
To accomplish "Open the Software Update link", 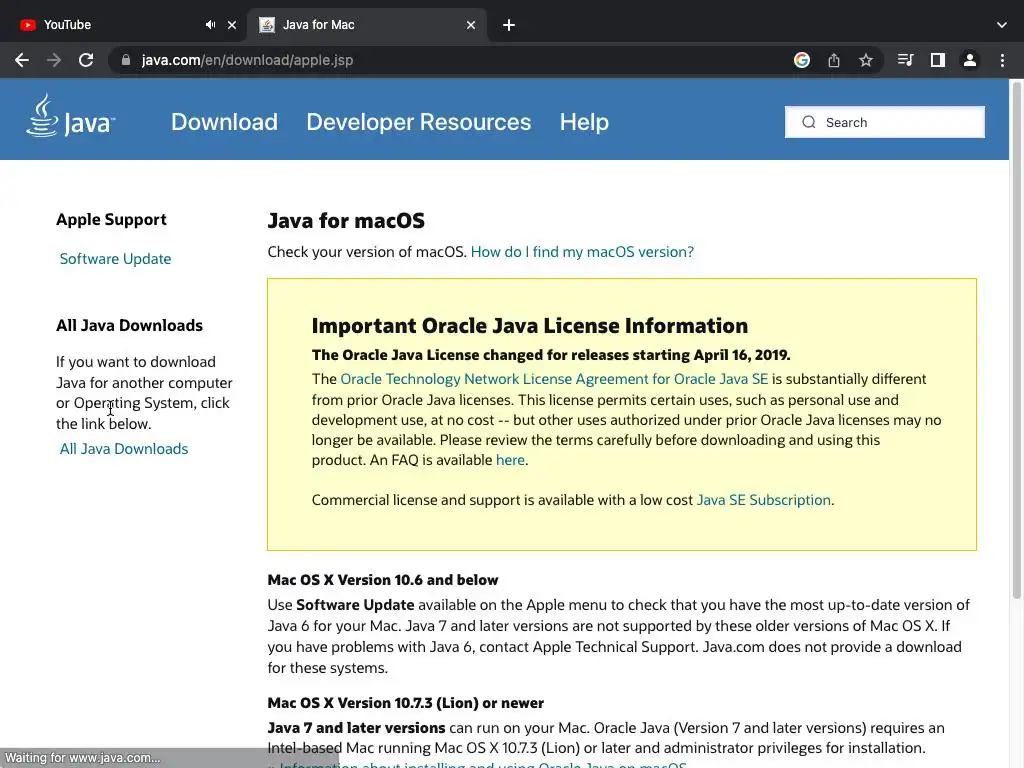I will pos(116,259).
